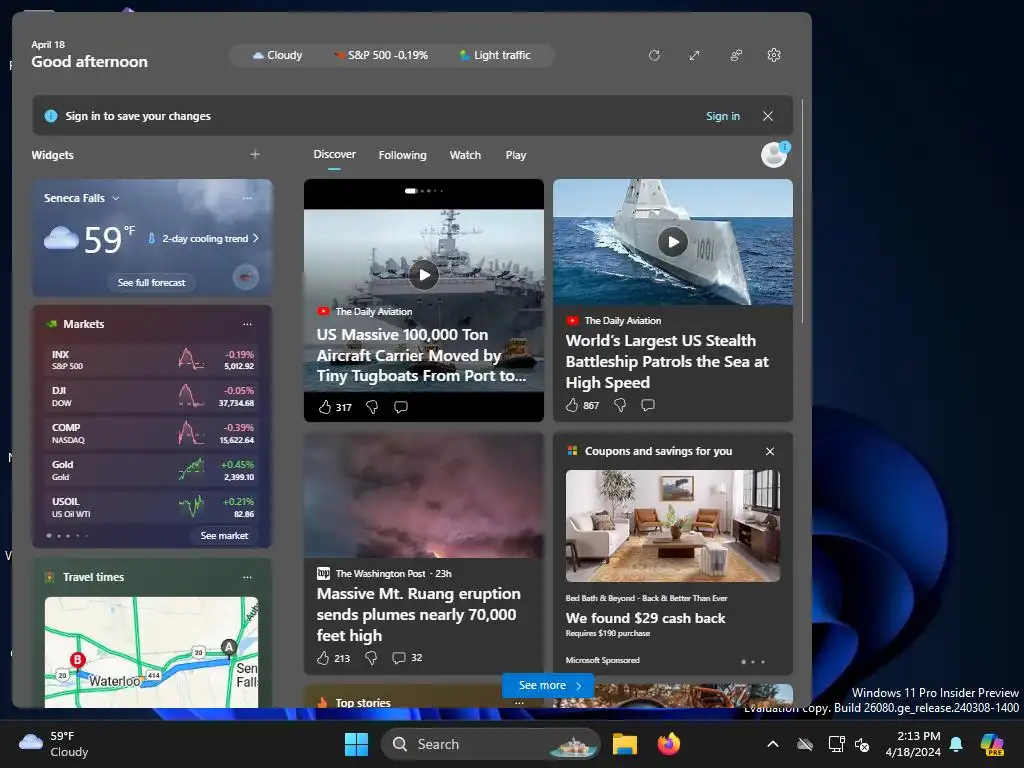Expand Seneca Falls location dropdown

[x=116, y=198]
